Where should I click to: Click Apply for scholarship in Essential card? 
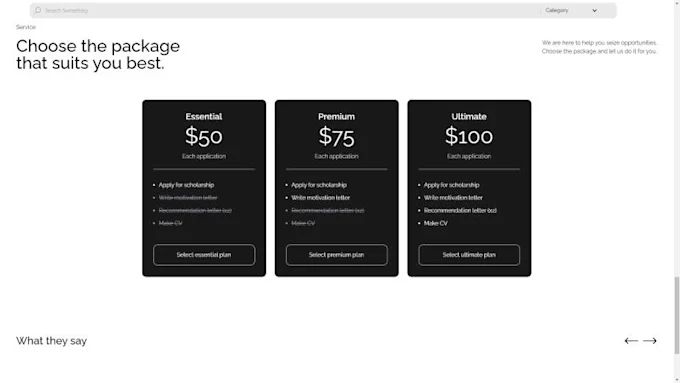pos(186,185)
